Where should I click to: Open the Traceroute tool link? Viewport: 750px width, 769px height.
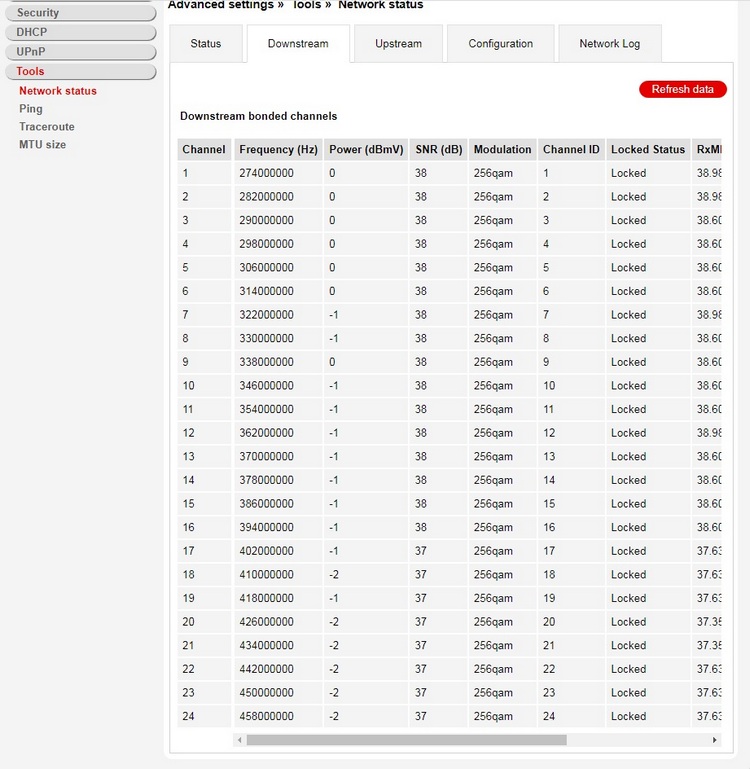pyautogui.click(x=47, y=127)
